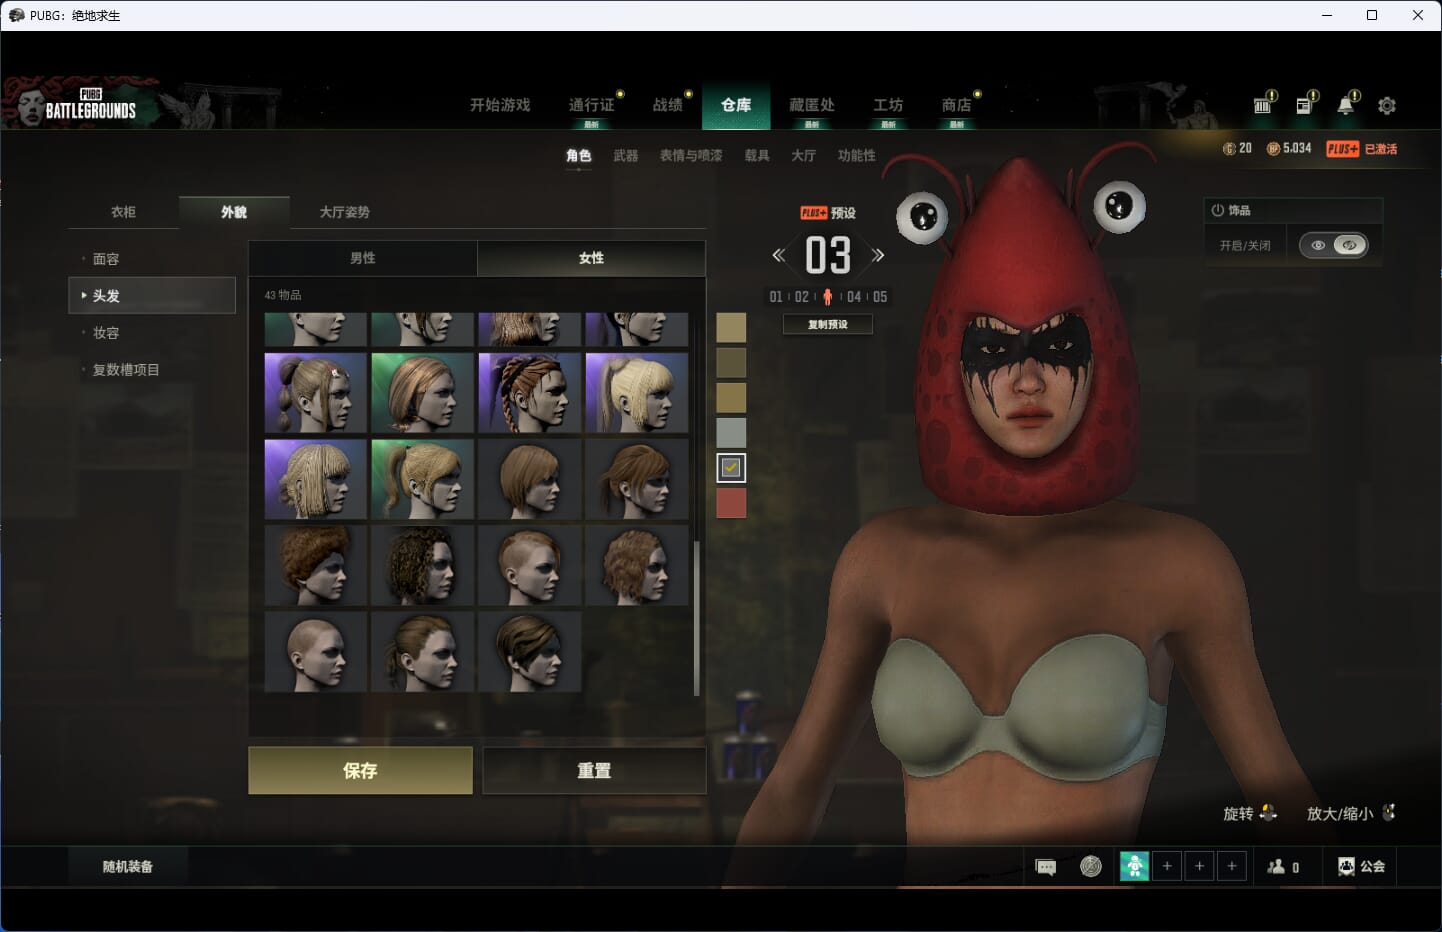Open the settings gear icon

coord(1386,105)
